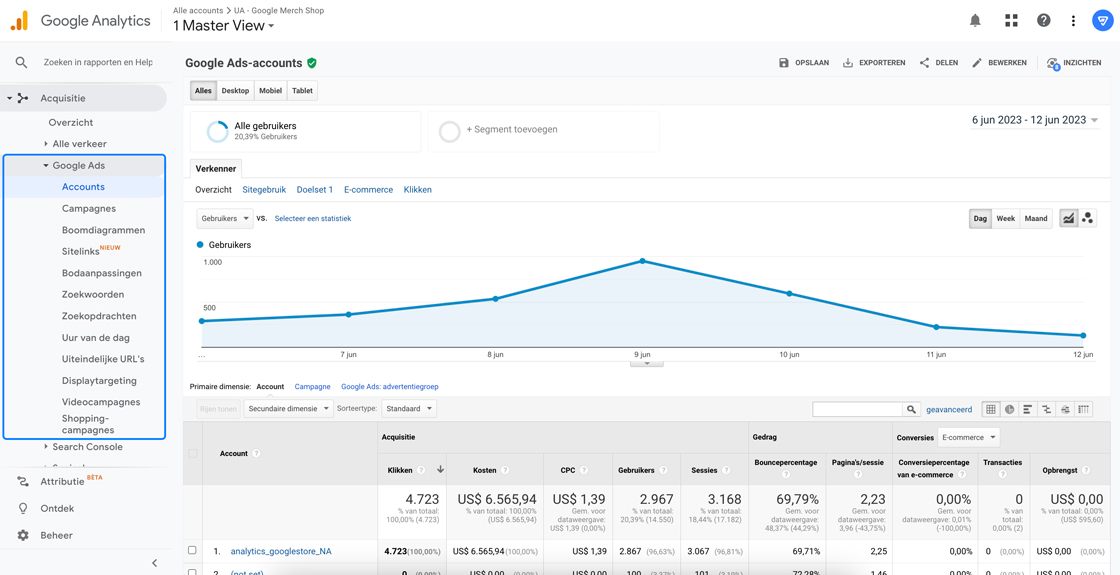Switch device filter to Mobiel
The image size is (1120, 575).
(270, 91)
